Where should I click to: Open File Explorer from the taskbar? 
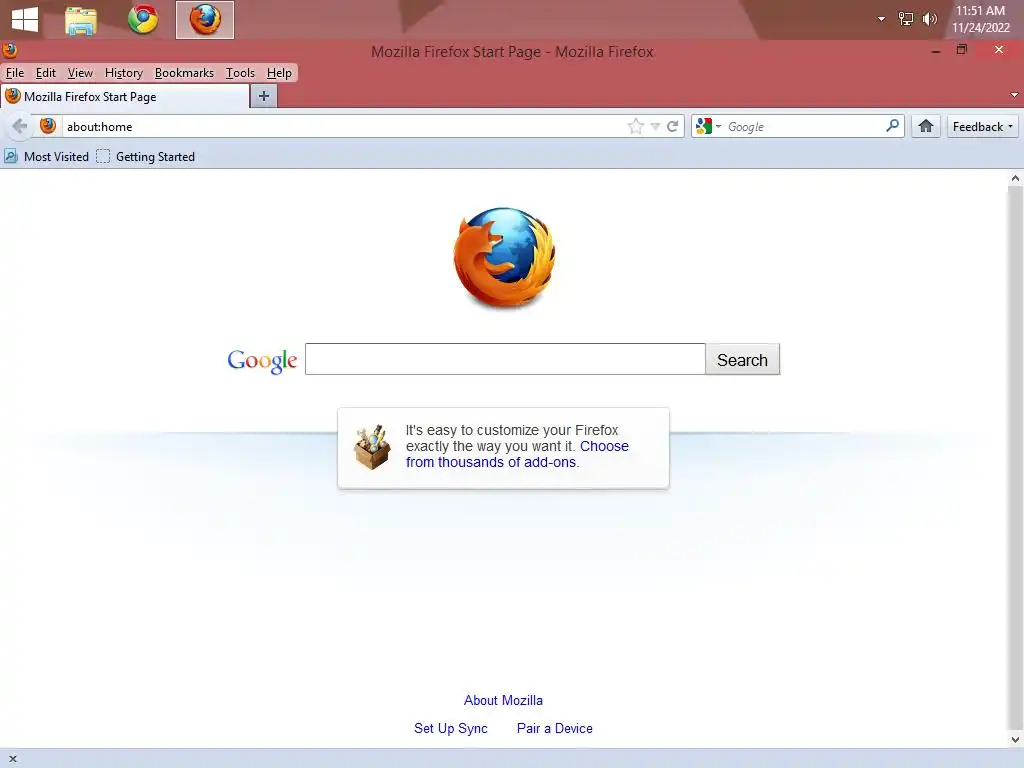click(81, 20)
